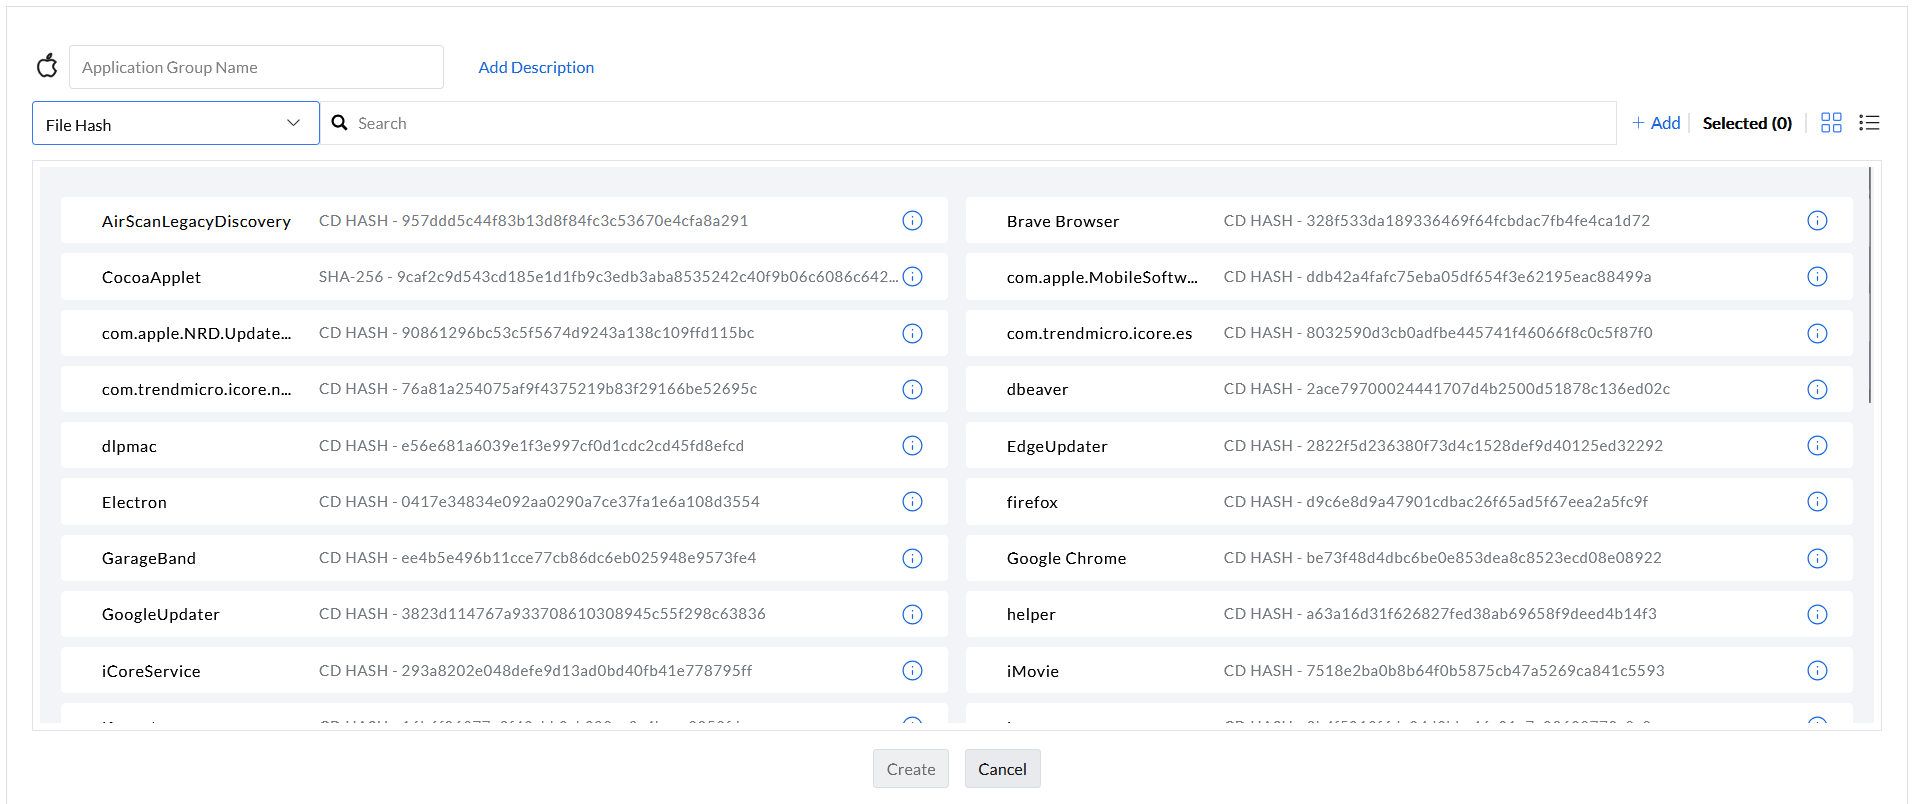Cancel the application group dialog
The height and width of the screenshot is (804, 1919).
coord(1002,769)
